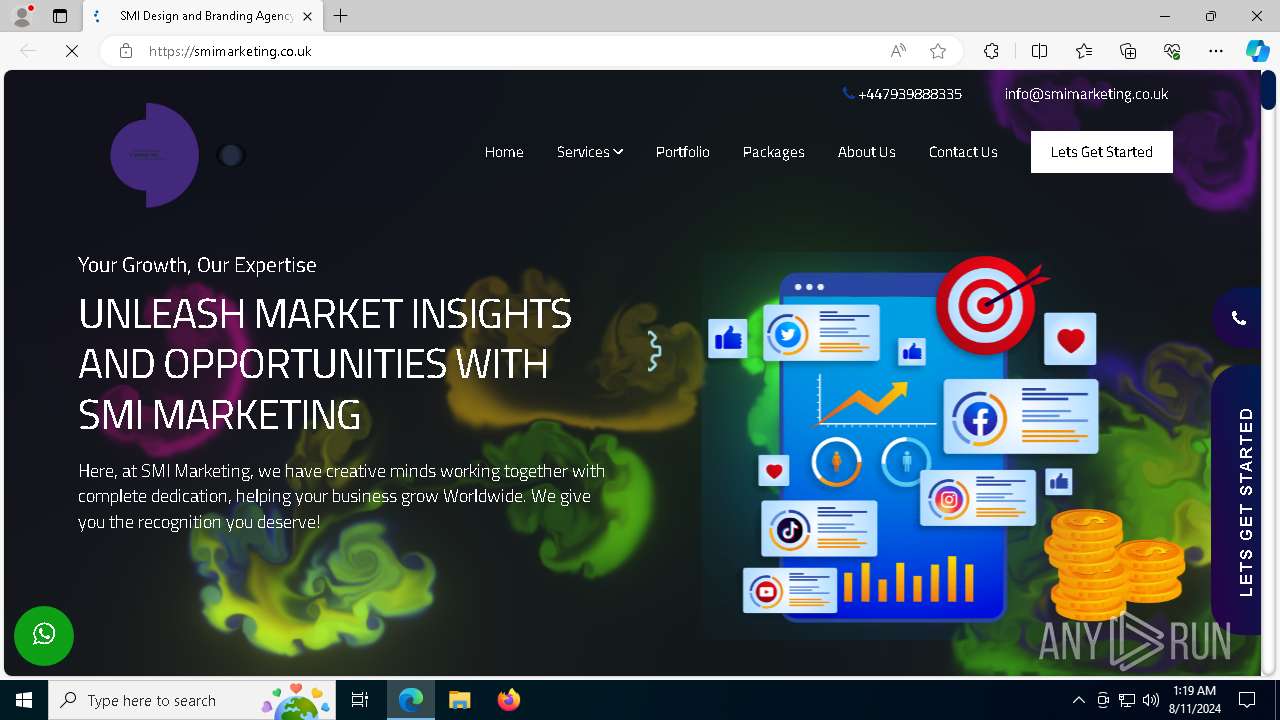The width and height of the screenshot is (1280, 720).
Task: Navigate to About Us
Action: coord(867,152)
